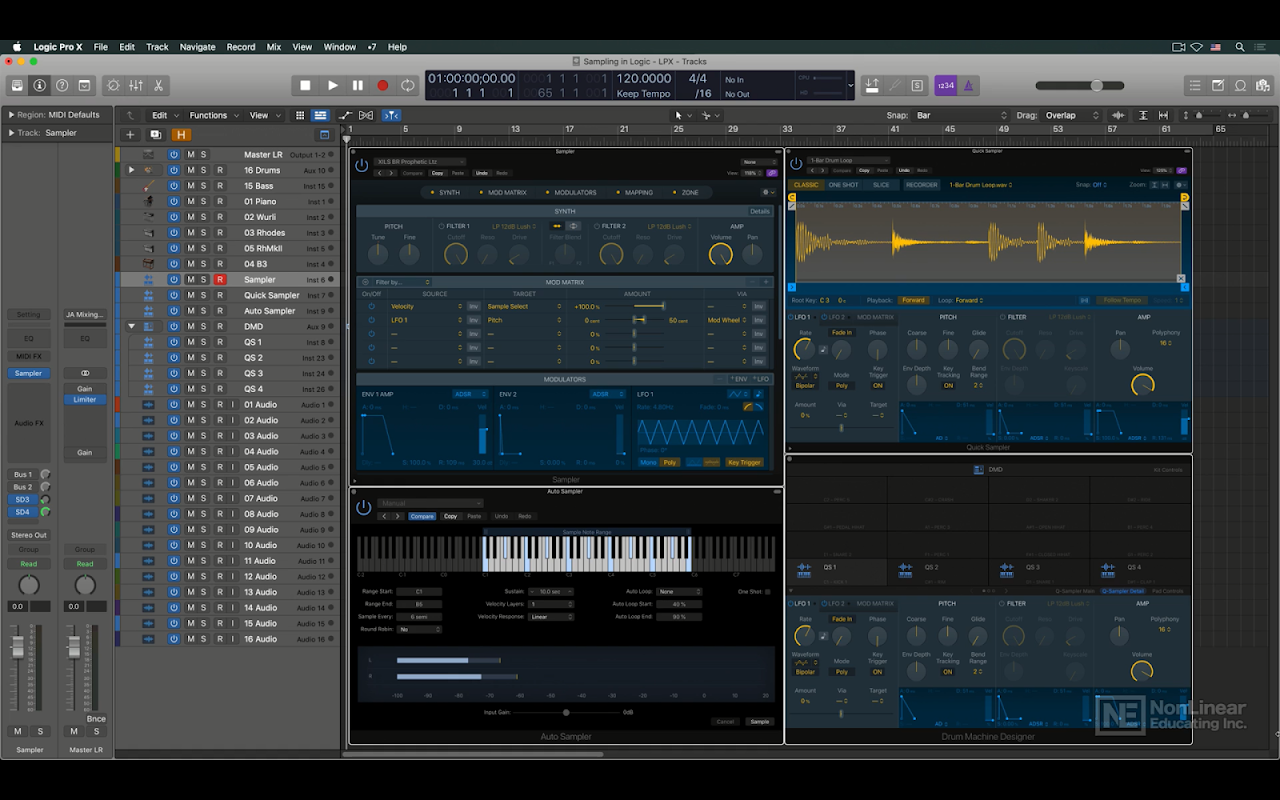Toggle the Cycle mode button
The image size is (1280, 800).
pyautogui.click(x=407, y=86)
